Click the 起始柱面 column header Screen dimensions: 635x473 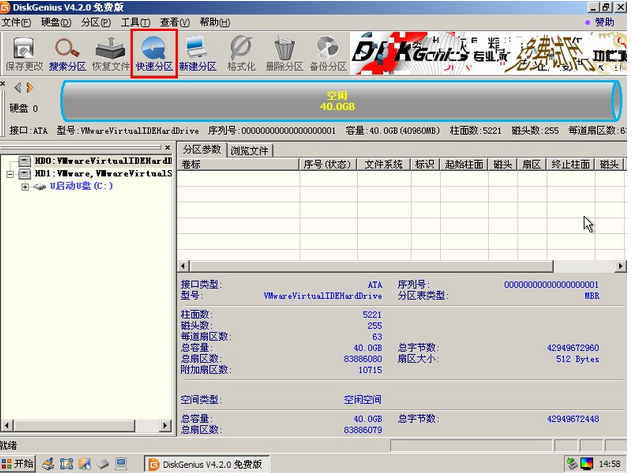click(464, 164)
